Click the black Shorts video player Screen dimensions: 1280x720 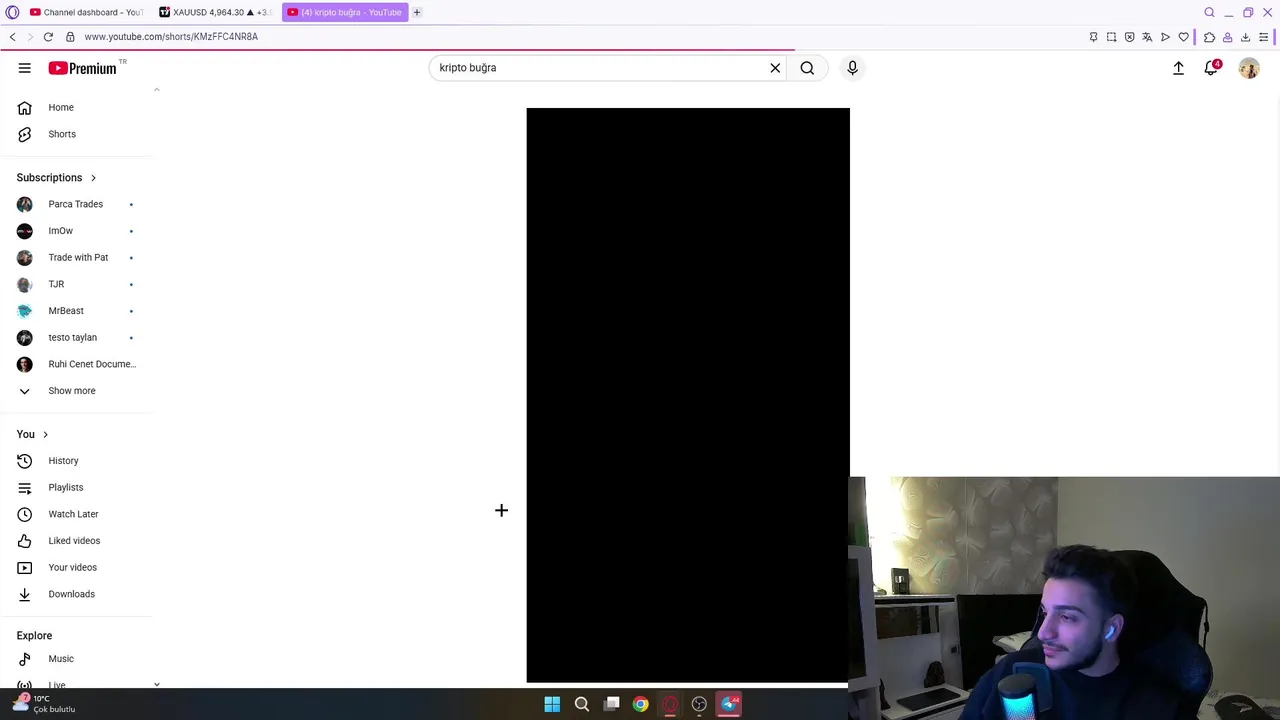[x=688, y=395]
